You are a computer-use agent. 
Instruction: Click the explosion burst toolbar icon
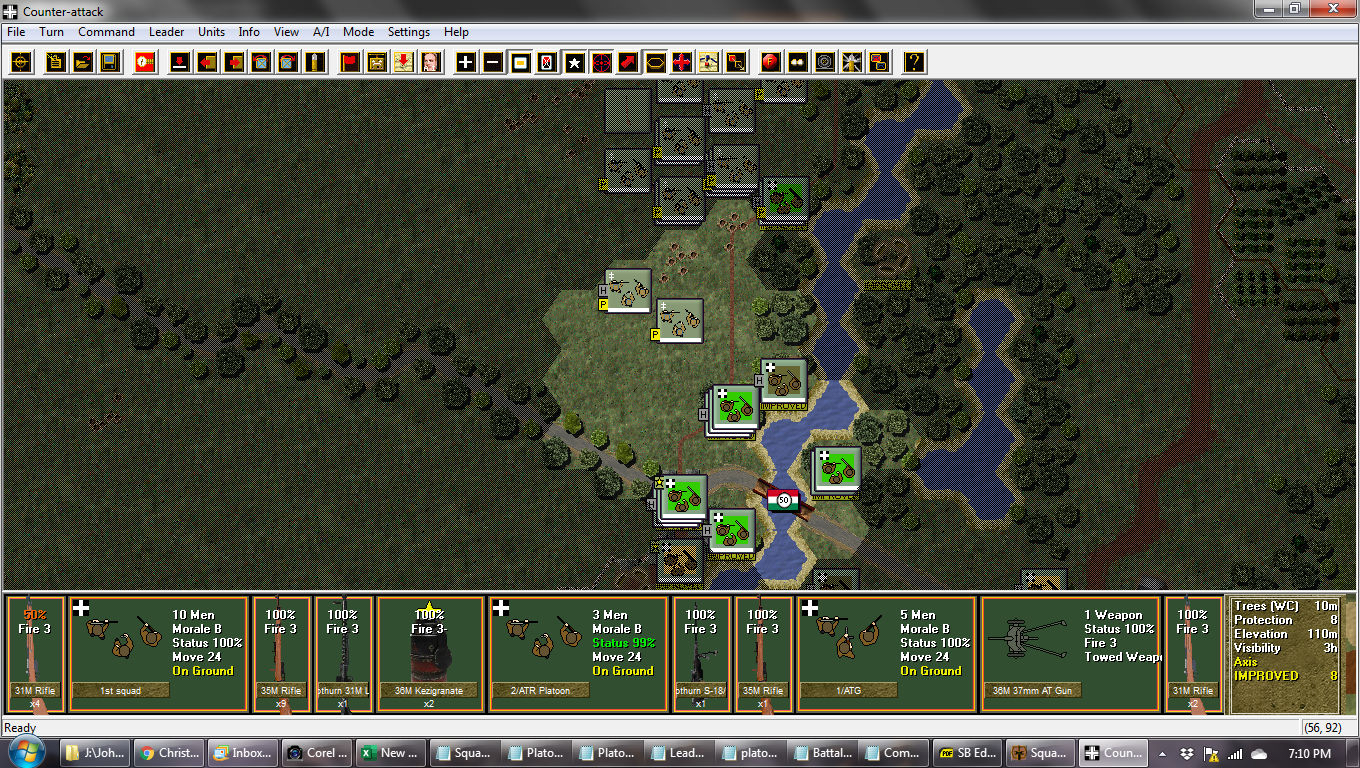click(852, 62)
